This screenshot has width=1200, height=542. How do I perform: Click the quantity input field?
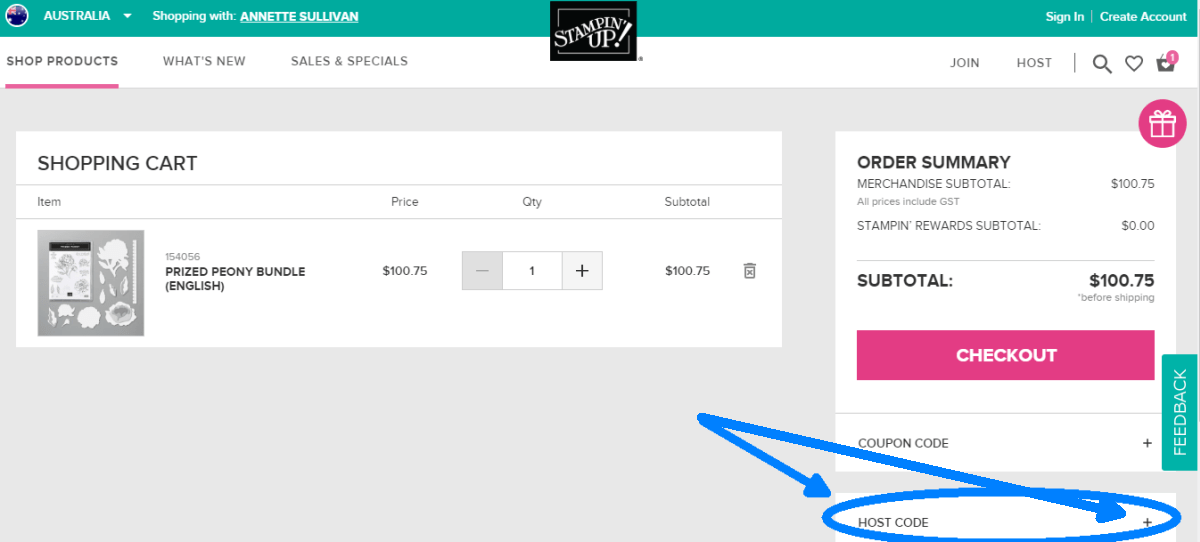tap(532, 271)
